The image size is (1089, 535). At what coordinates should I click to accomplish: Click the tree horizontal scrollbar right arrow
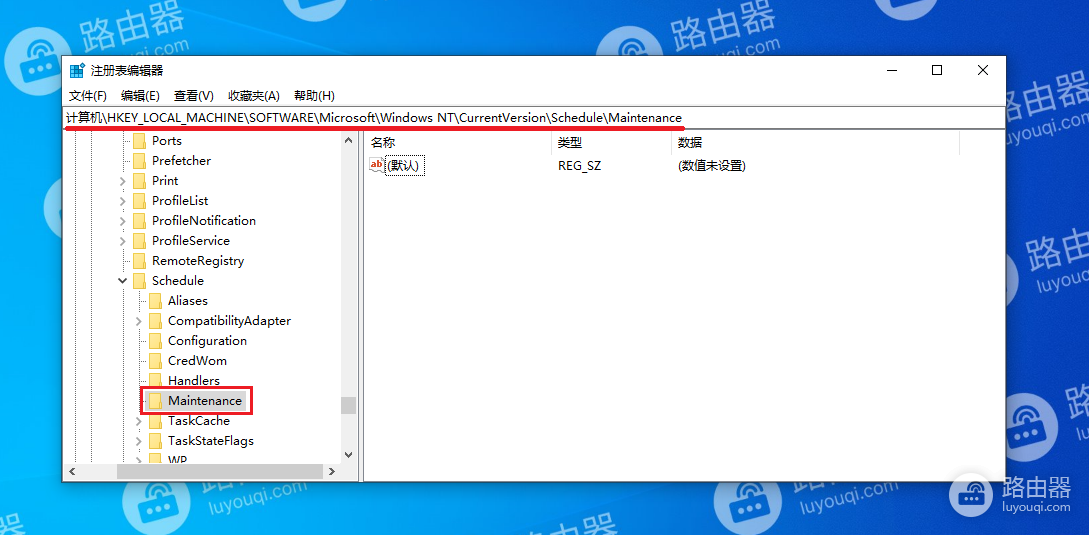point(332,471)
